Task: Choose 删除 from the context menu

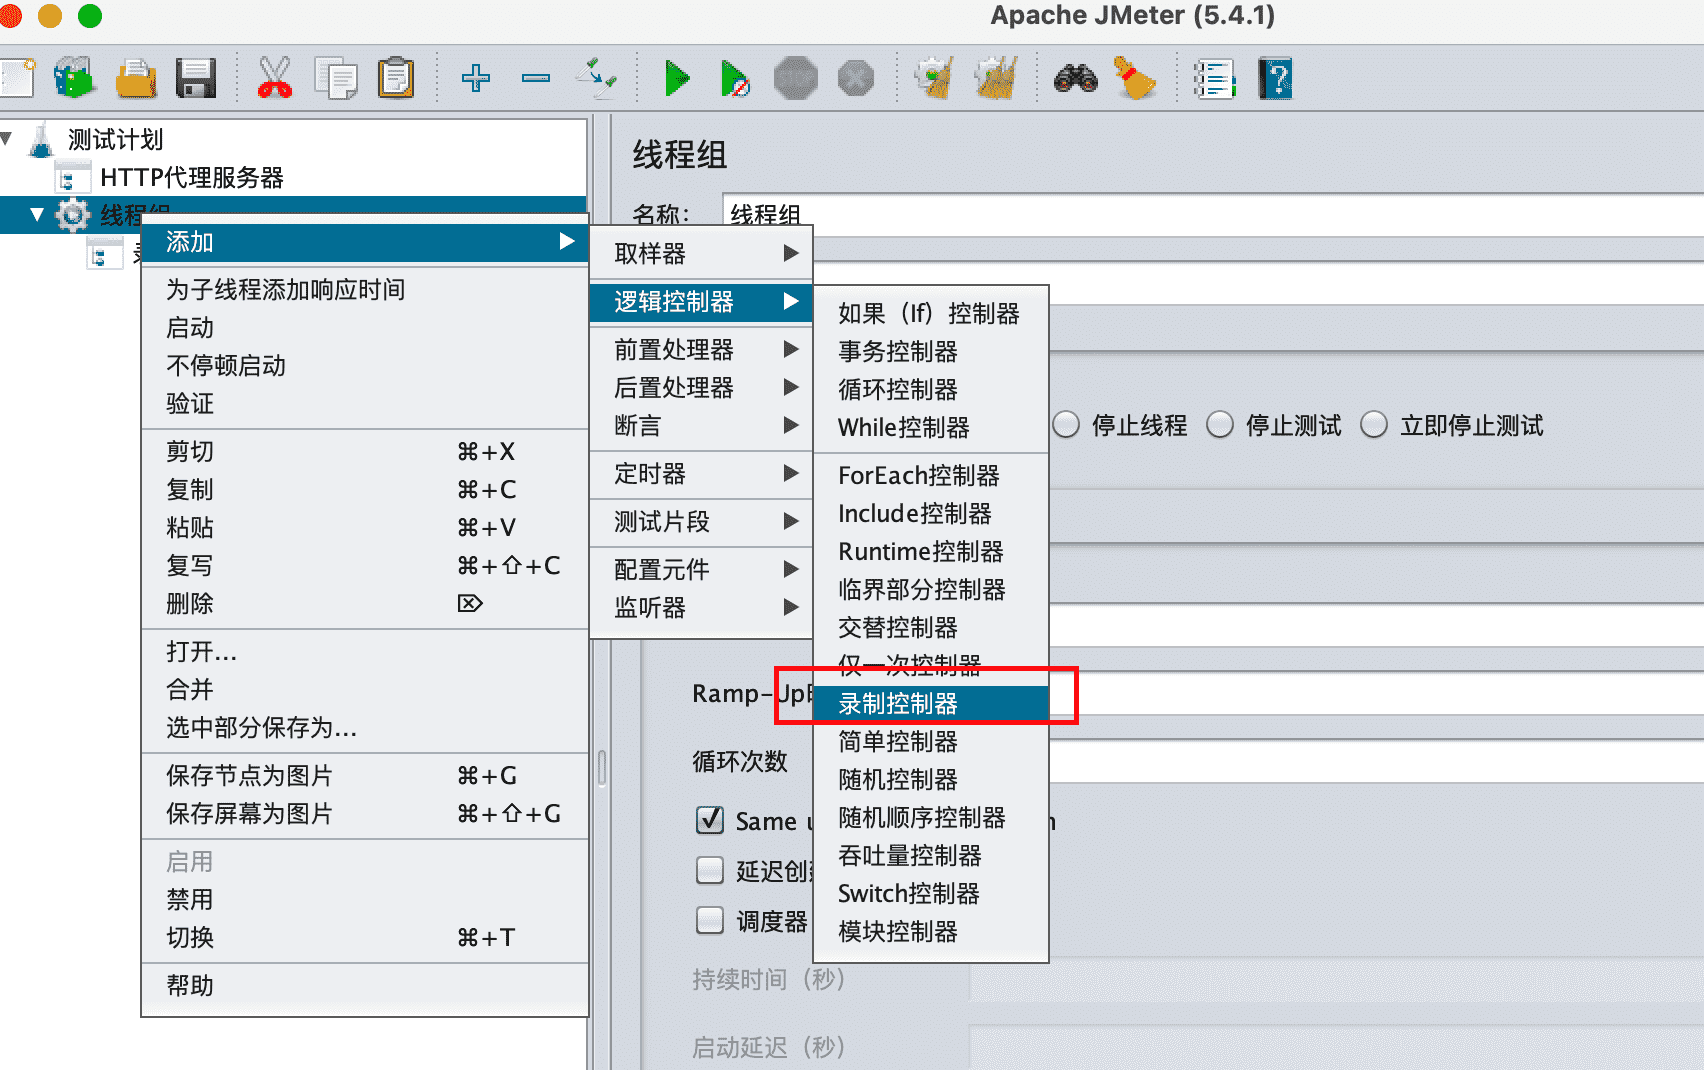Action: pos(365,603)
